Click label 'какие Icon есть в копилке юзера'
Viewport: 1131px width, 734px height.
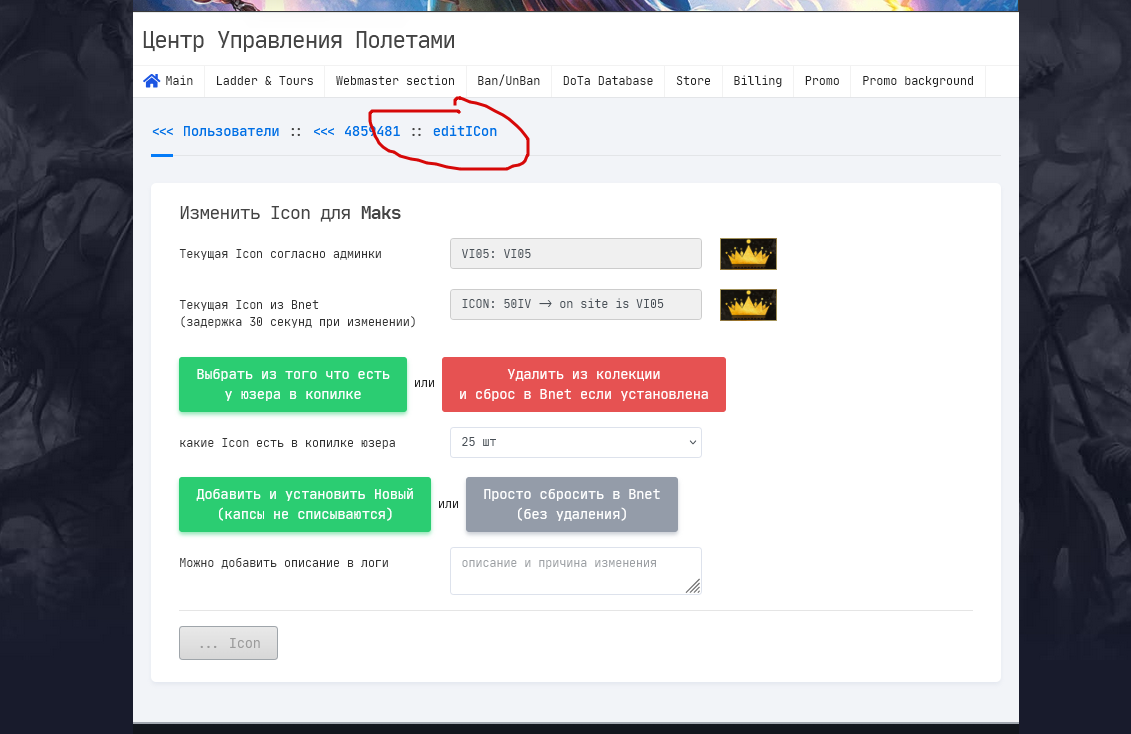click(x=287, y=443)
